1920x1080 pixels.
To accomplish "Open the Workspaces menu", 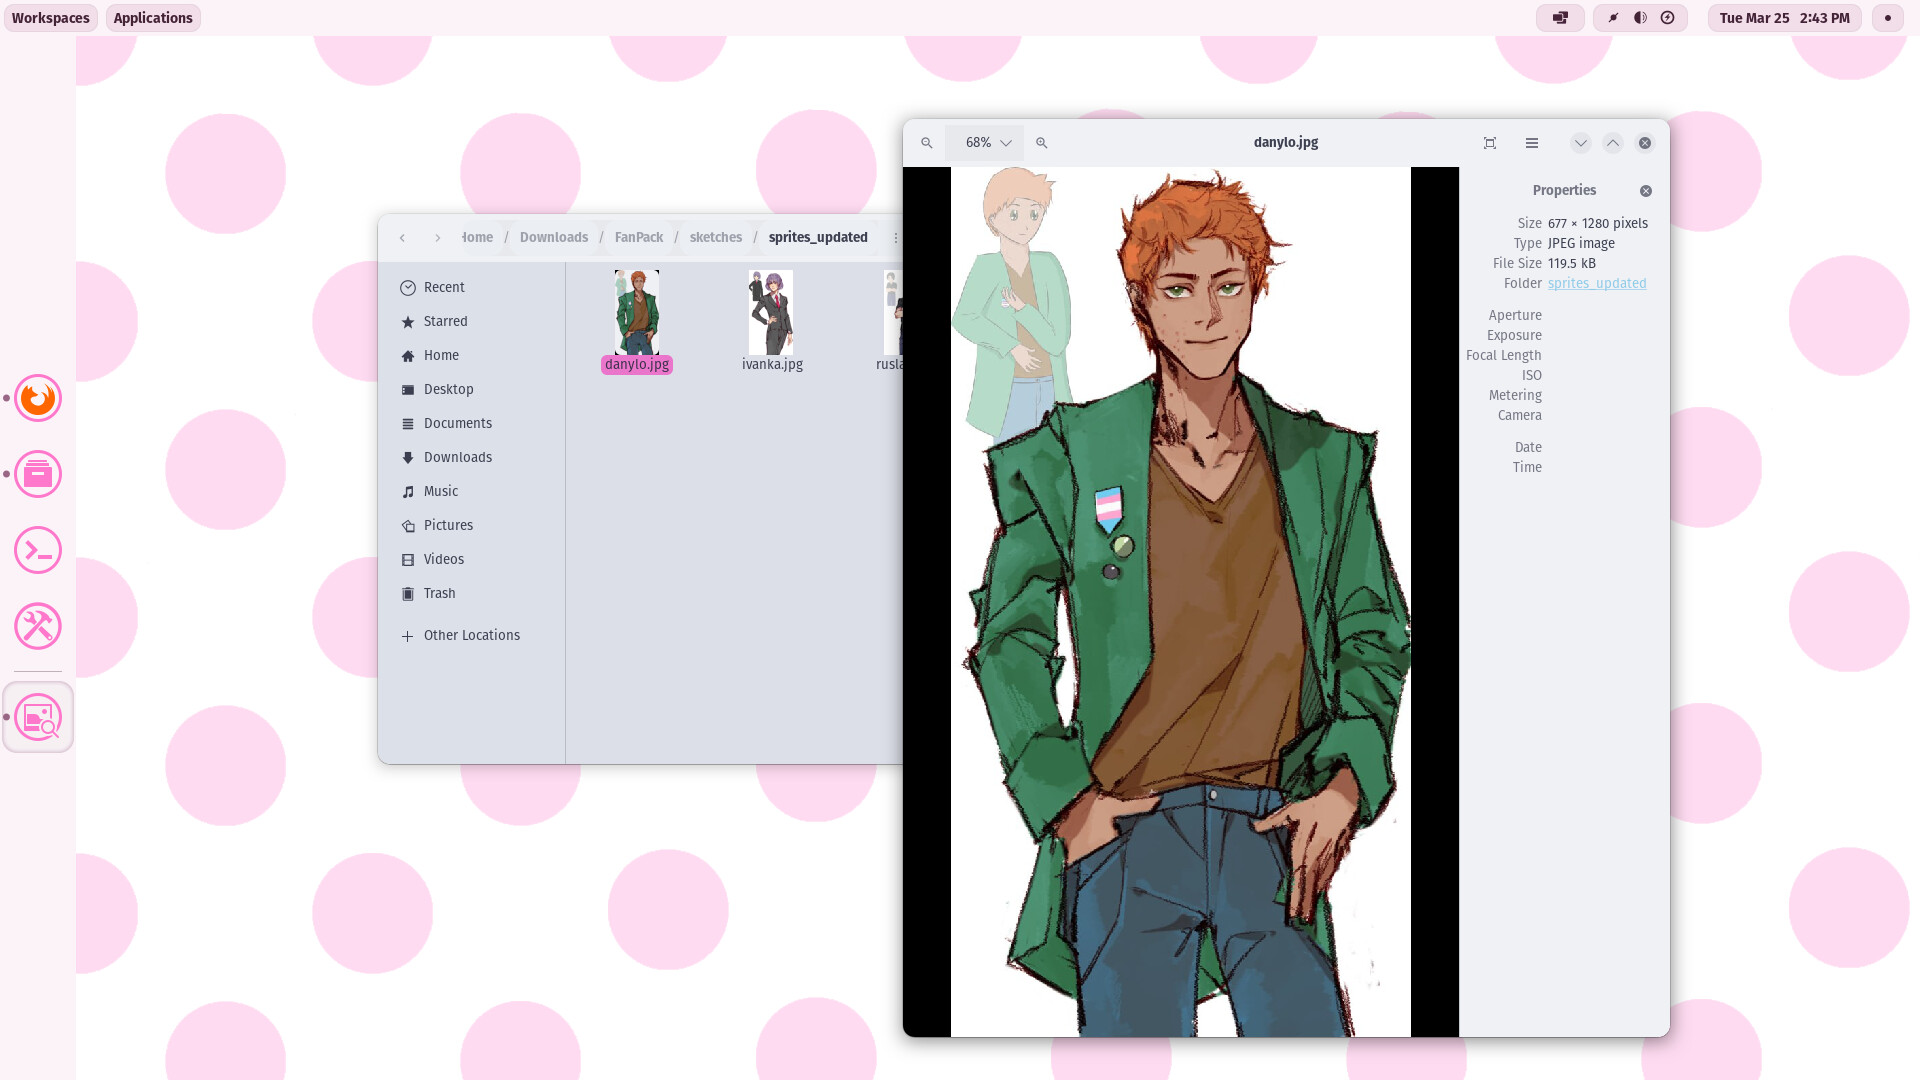I will (x=50, y=17).
